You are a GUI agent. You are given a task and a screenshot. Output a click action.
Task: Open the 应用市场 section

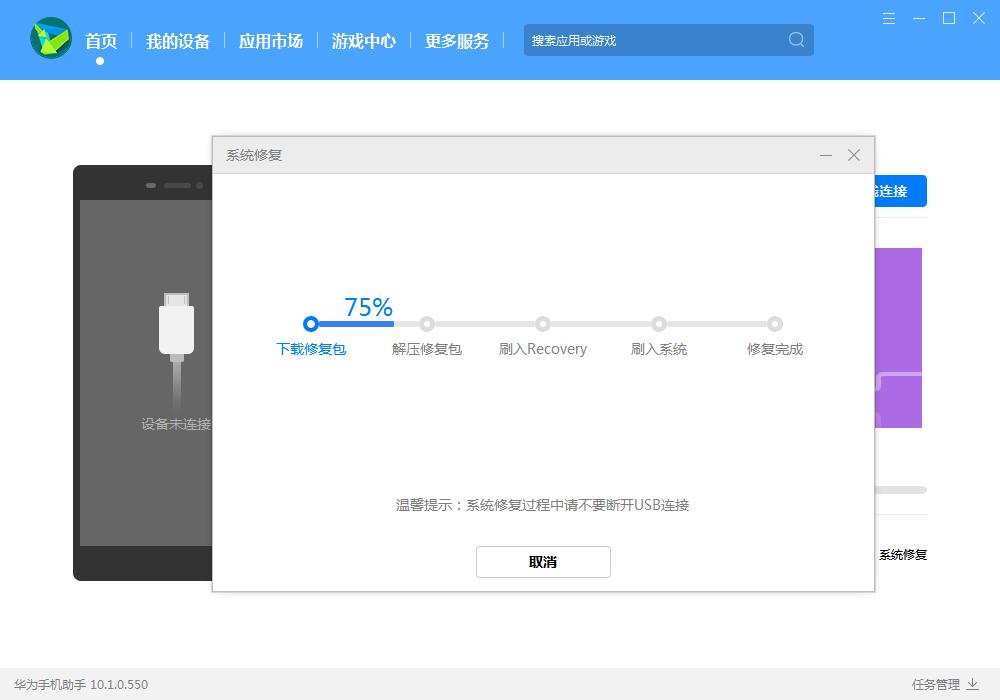[271, 41]
